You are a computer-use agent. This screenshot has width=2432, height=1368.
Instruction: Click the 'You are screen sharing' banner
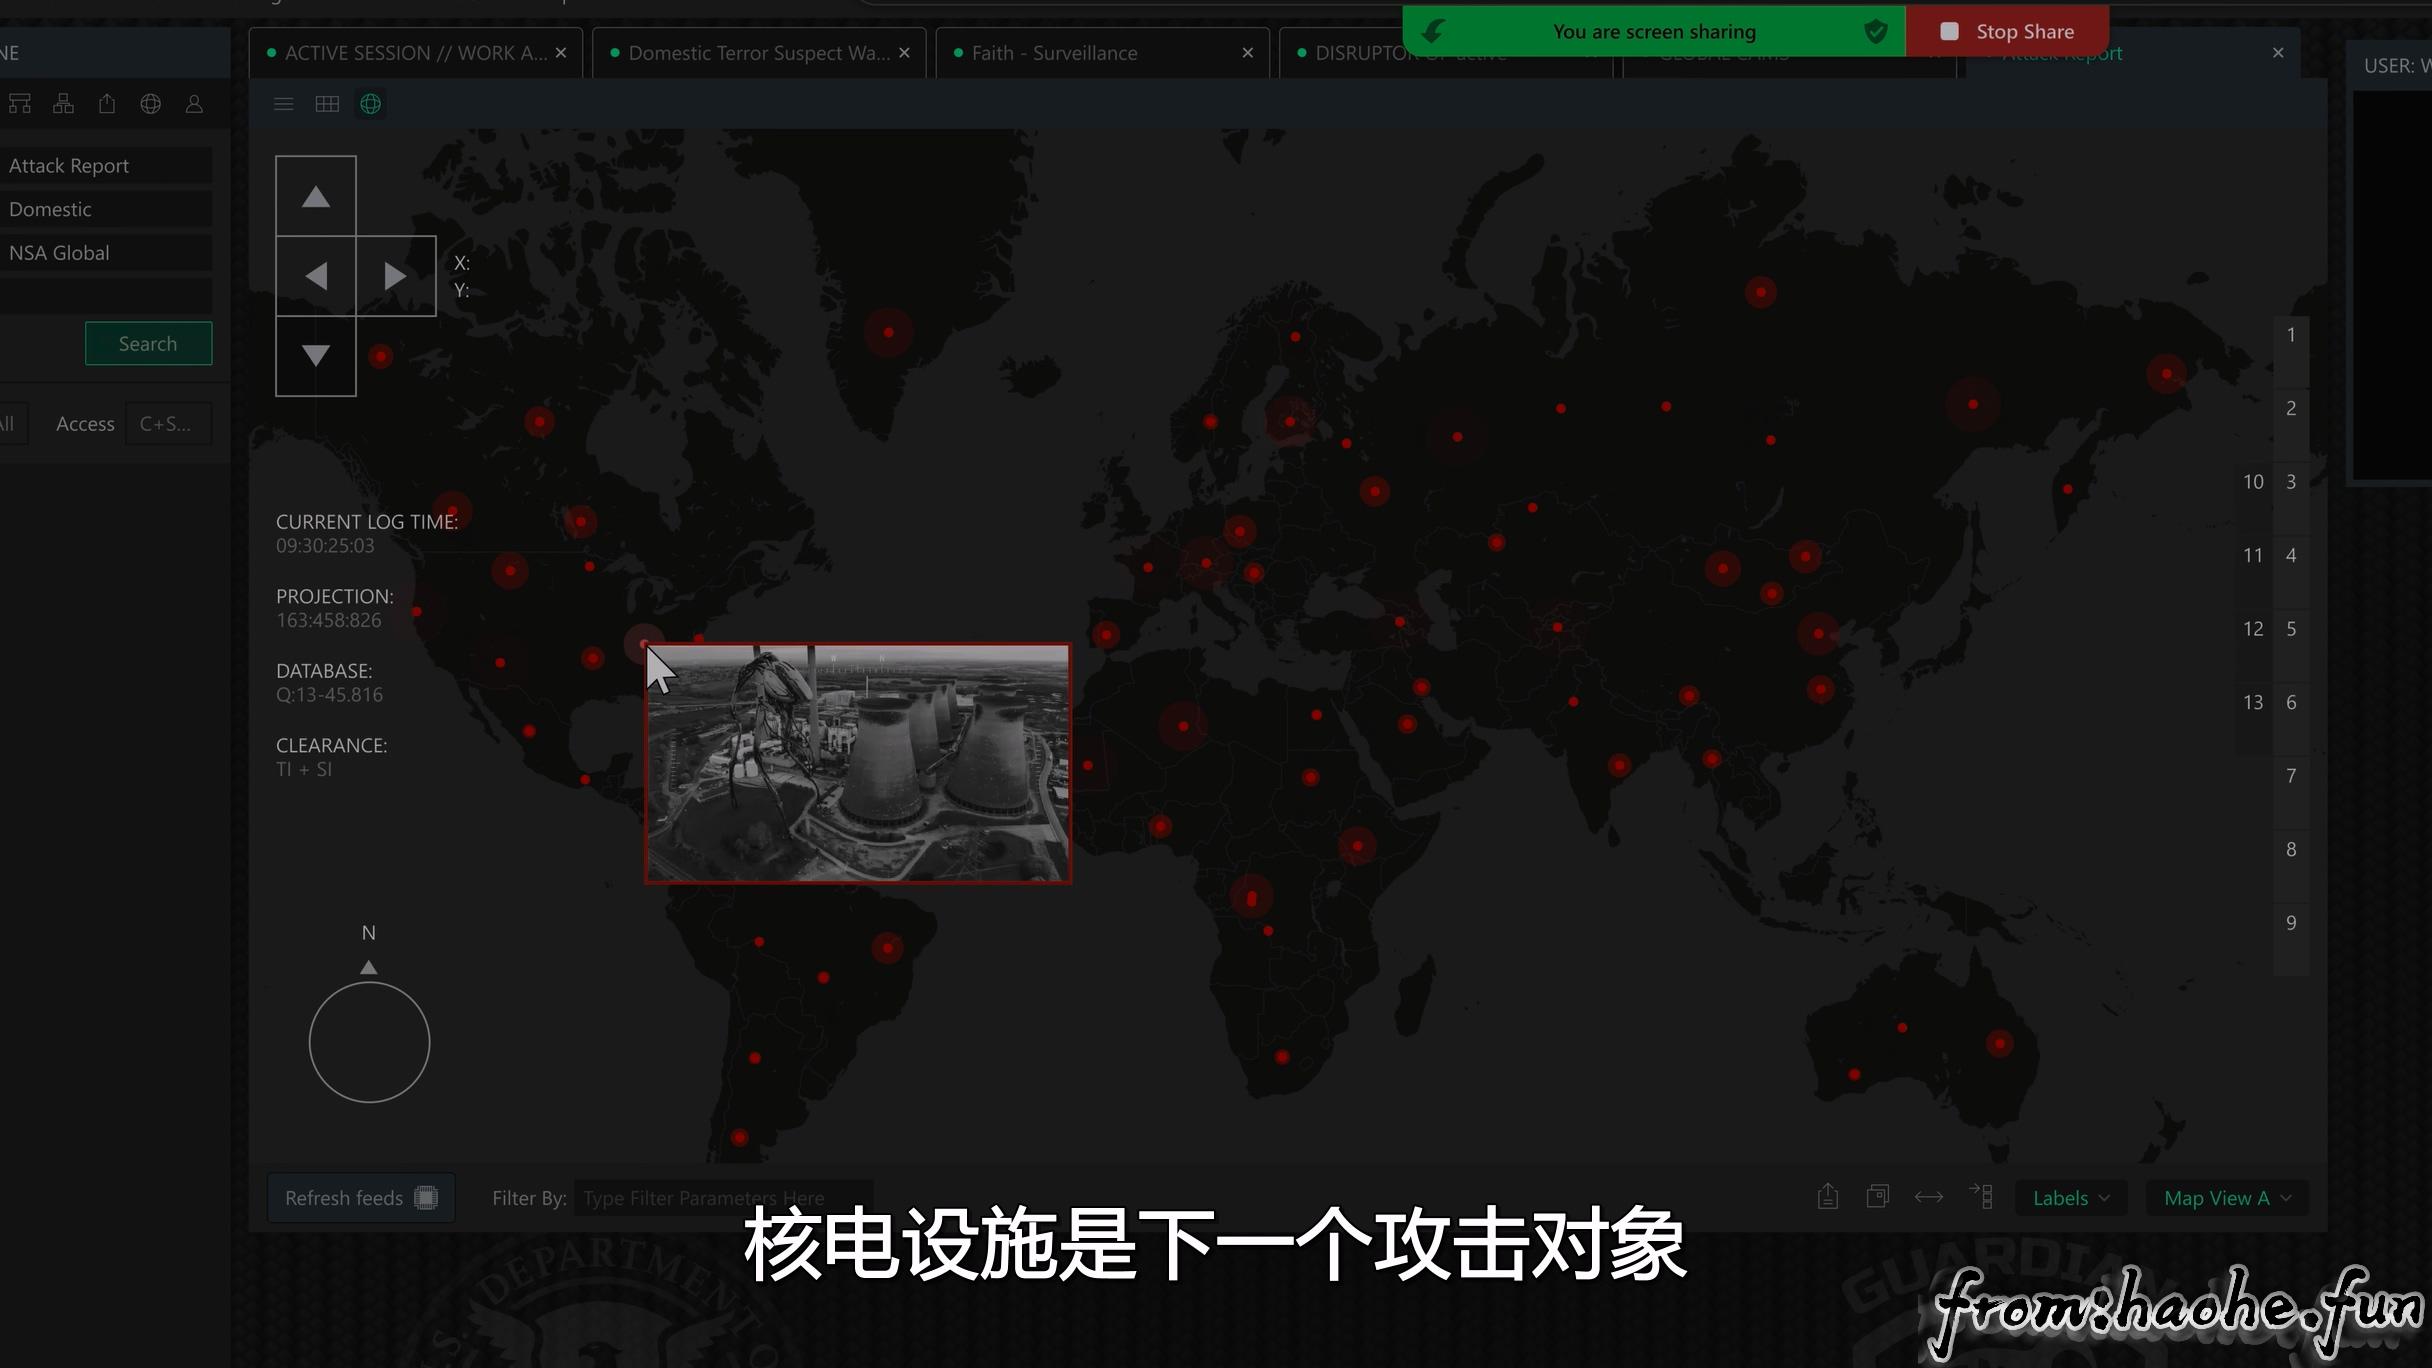tap(1654, 31)
